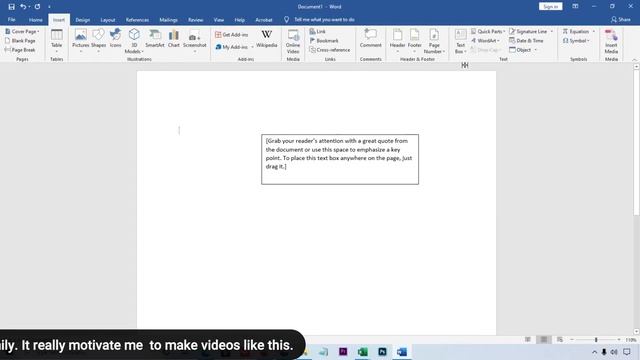Open the Mailings tab
Image resolution: width=640 pixels, height=360 pixels.
click(168, 20)
